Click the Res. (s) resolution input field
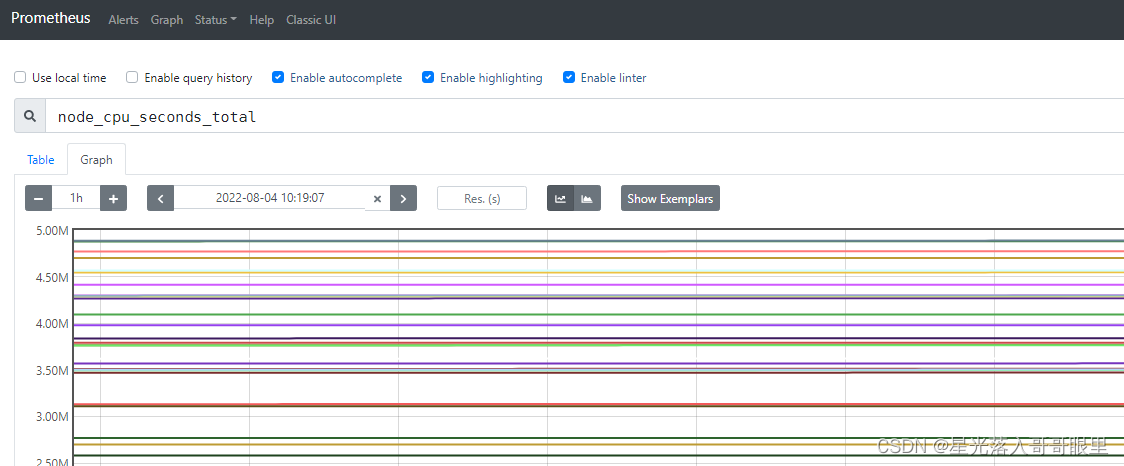The width and height of the screenshot is (1124, 466). [x=482, y=198]
